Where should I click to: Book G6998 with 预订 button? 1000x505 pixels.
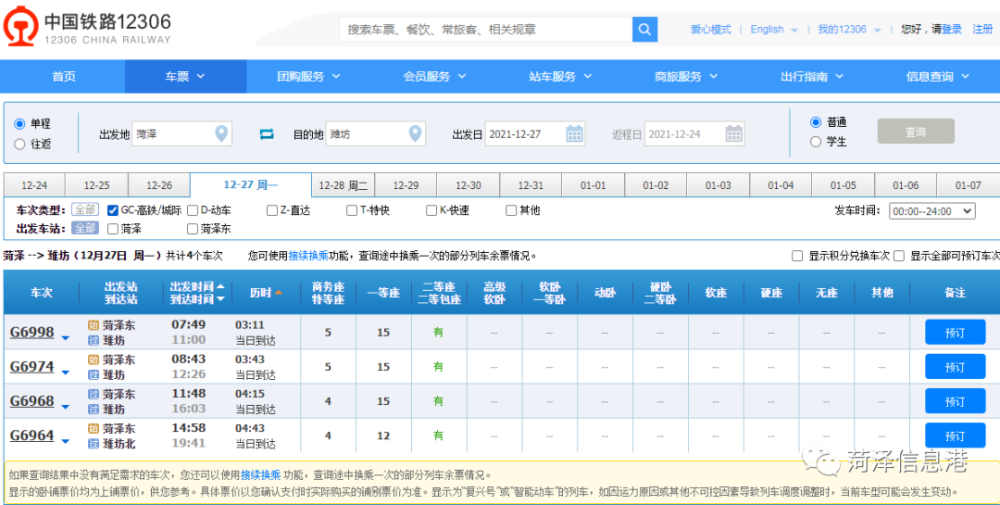click(x=955, y=332)
